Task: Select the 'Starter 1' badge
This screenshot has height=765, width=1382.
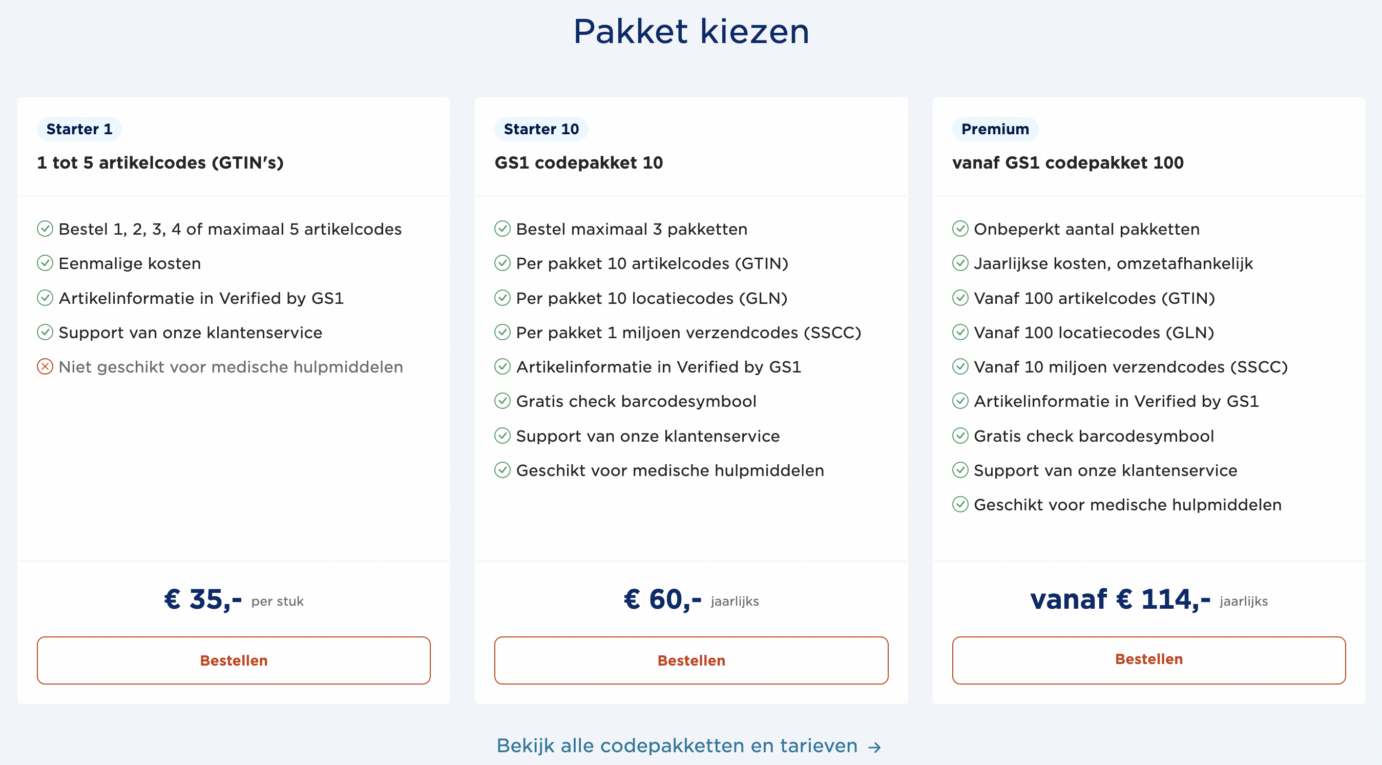Action: (x=79, y=129)
